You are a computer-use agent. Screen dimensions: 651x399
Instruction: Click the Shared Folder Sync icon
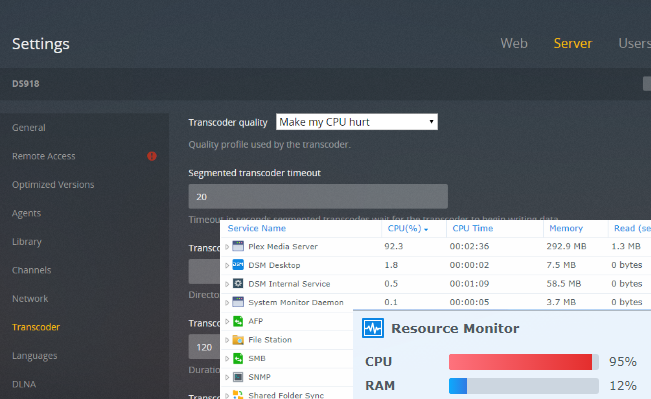pos(238,394)
